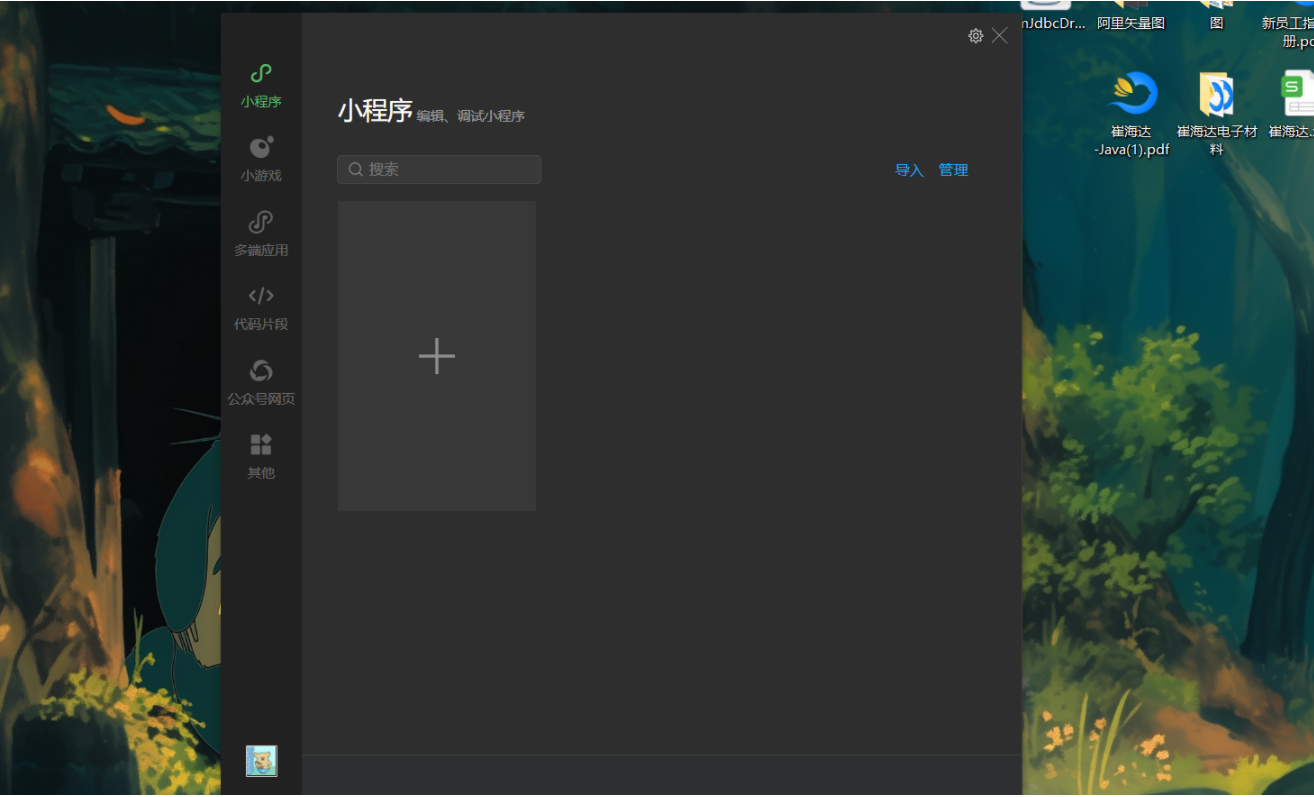Click the magnifier icon in the search box
This screenshot has width=1314, height=797.
355,169
